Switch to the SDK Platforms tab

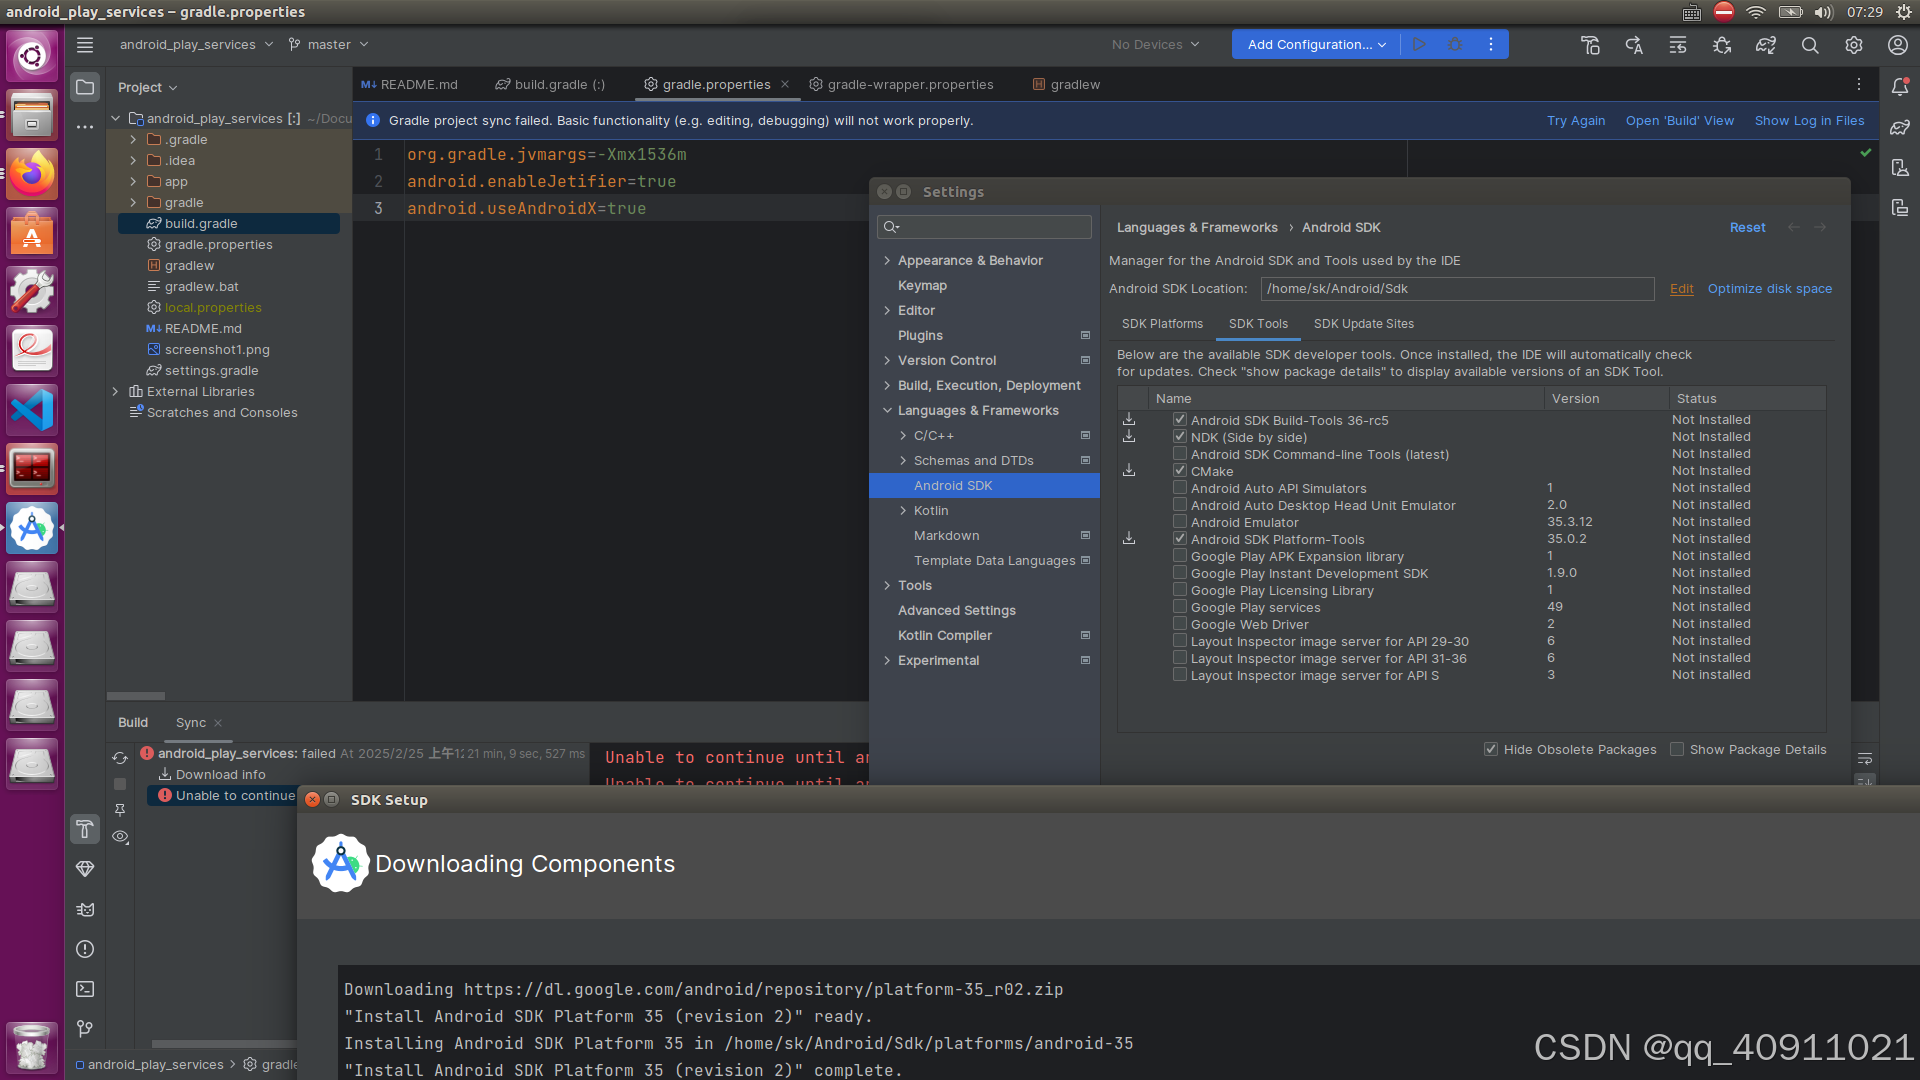(x=1162, y=323)
